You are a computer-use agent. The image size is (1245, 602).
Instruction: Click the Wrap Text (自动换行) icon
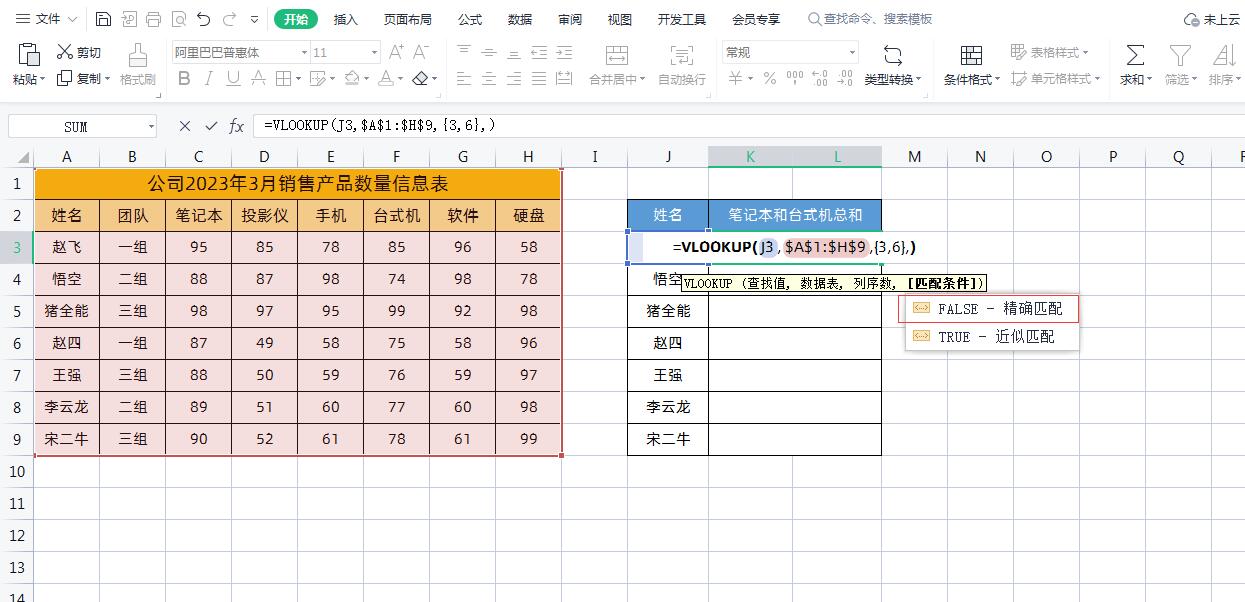682,55
